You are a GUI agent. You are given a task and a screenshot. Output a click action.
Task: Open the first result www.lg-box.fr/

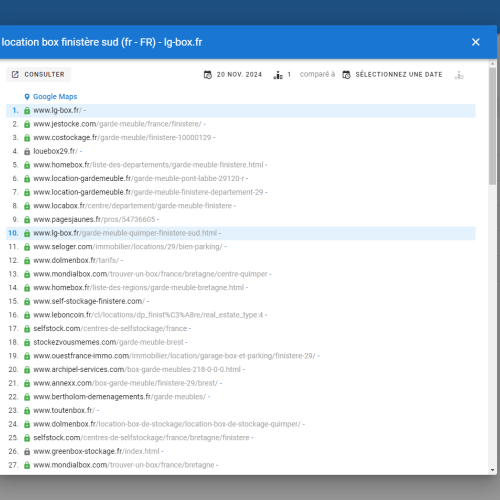pyautogui.click(x=57, y=110)
